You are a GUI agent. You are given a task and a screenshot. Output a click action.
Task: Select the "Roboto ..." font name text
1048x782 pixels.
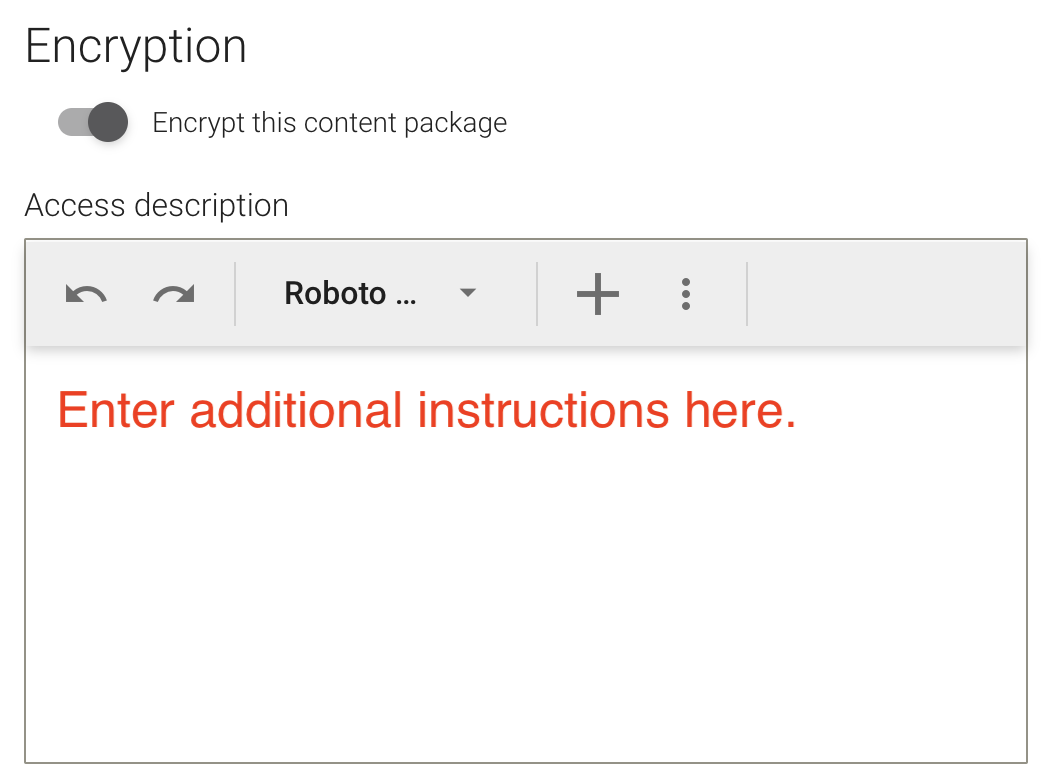click(x=350, y=293)
